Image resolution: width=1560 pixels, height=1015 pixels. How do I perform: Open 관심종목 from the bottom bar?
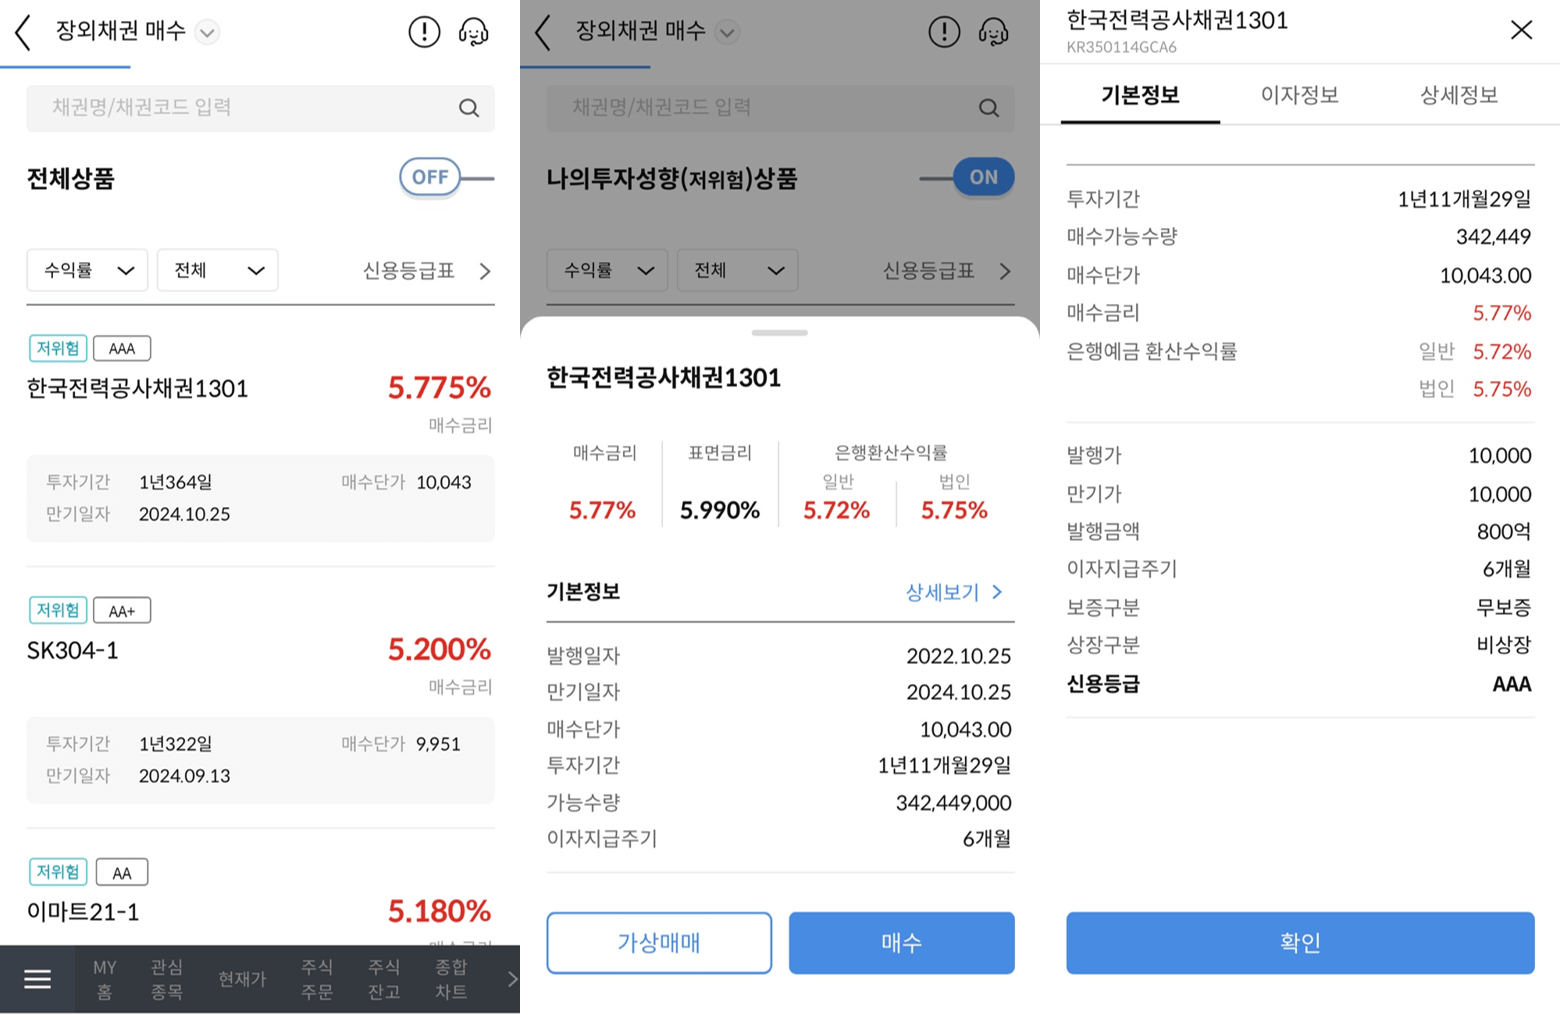click(x=167, y=979)
